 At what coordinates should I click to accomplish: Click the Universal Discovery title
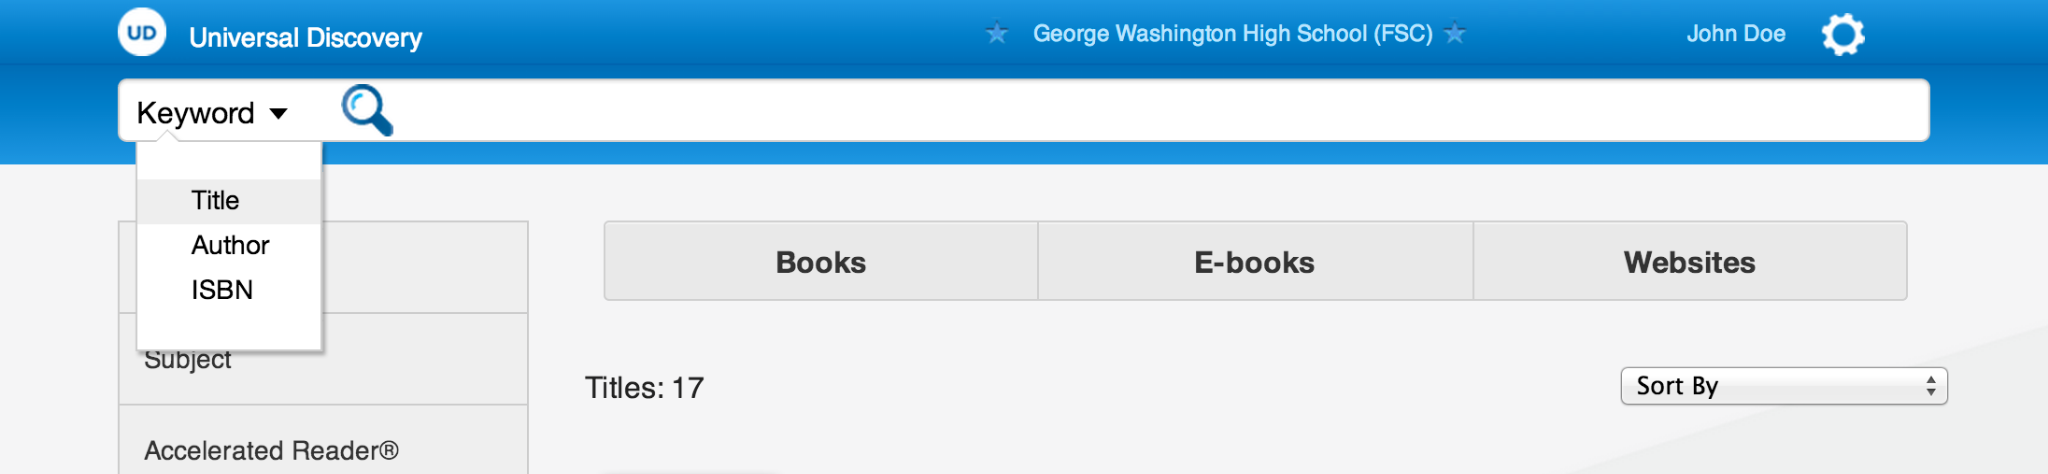305,38
